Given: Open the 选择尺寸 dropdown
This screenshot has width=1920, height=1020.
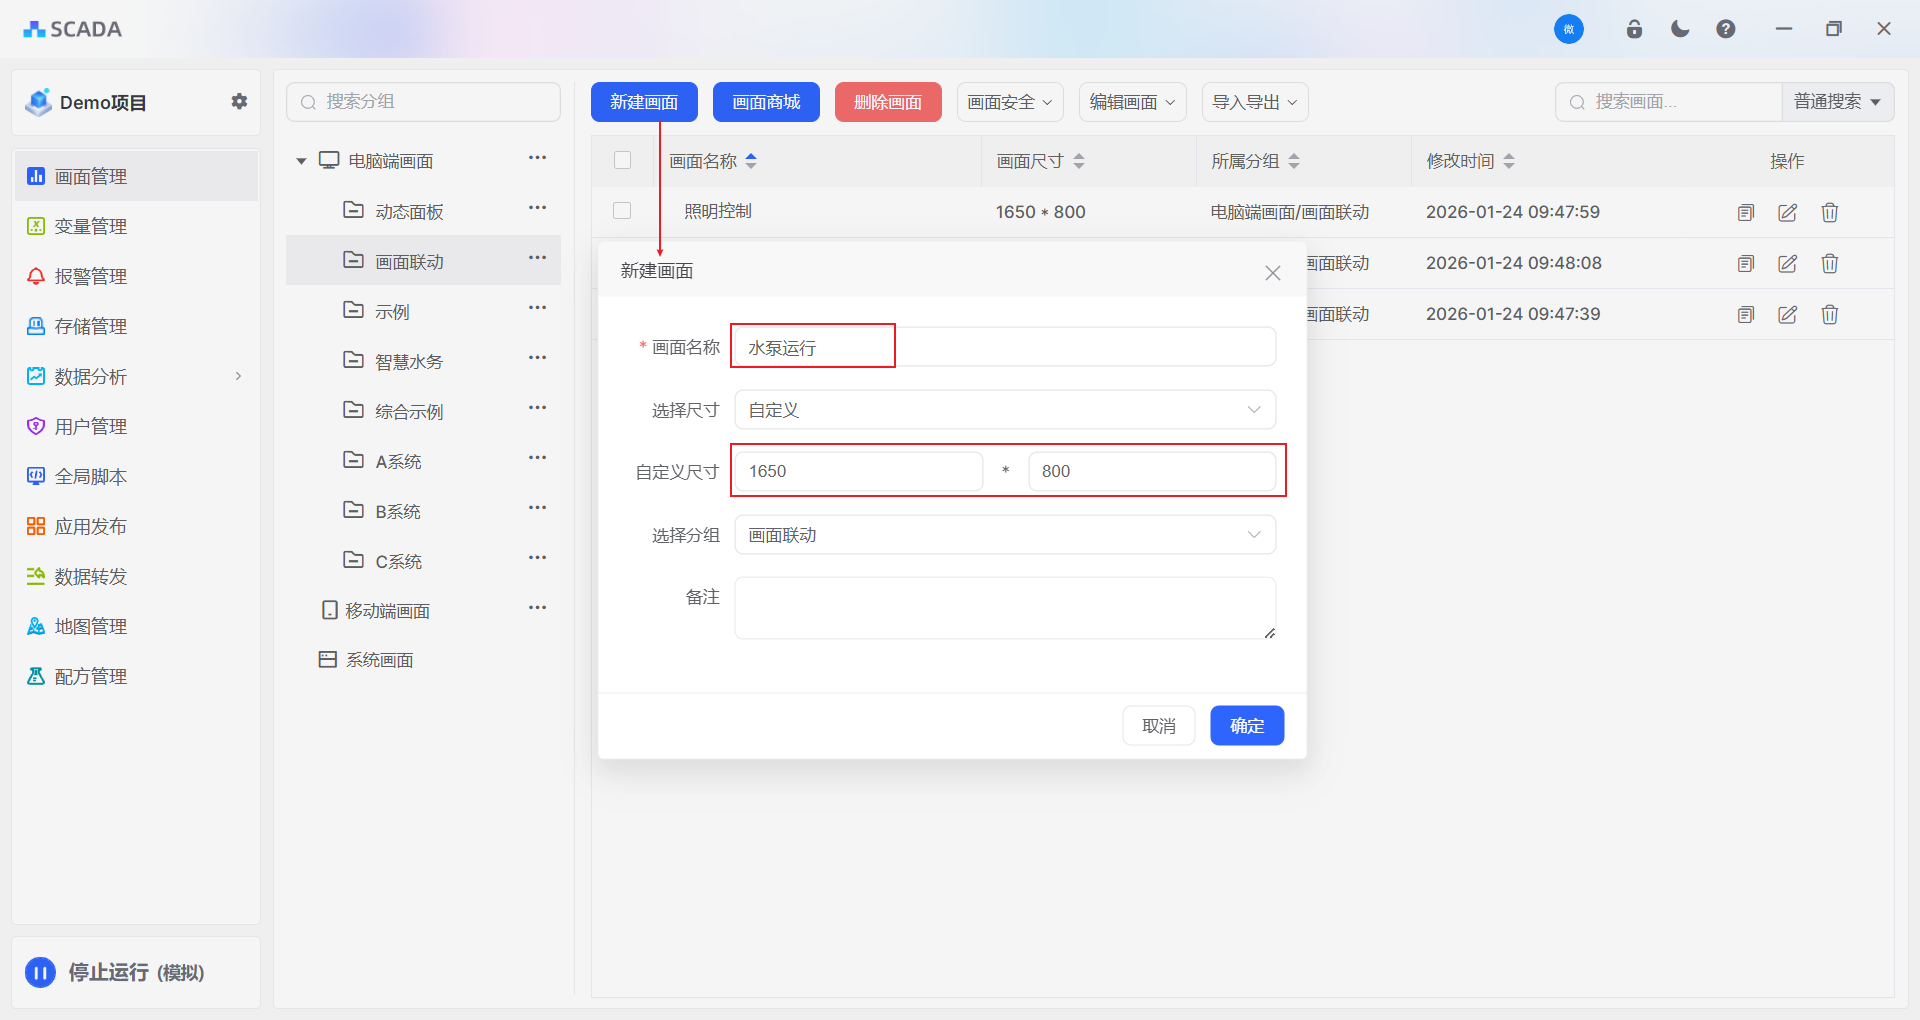Looking at the screenshot, I should pyautogui.click(x=1004, y=410).
